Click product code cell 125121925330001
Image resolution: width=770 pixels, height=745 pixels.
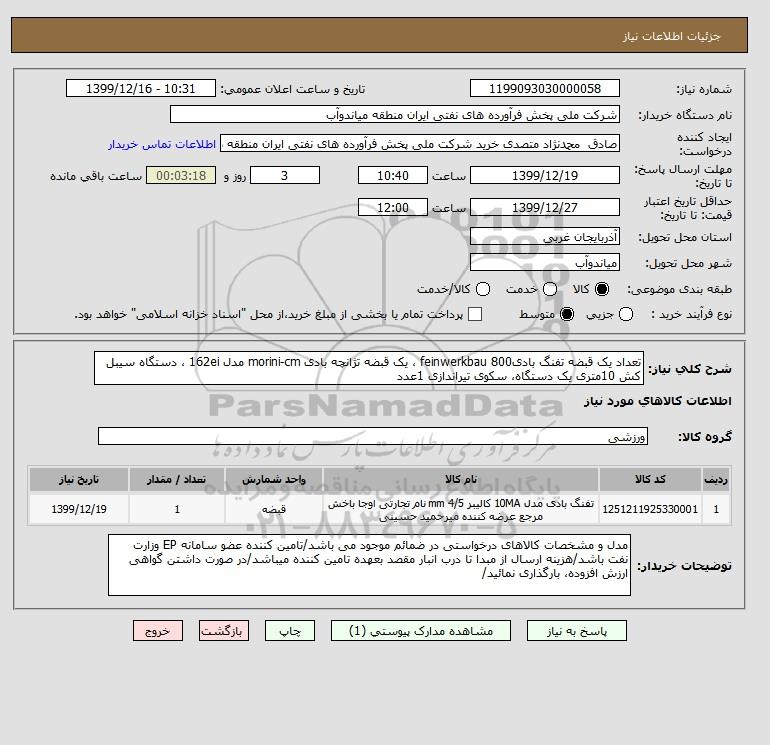(x=650, y=509)
